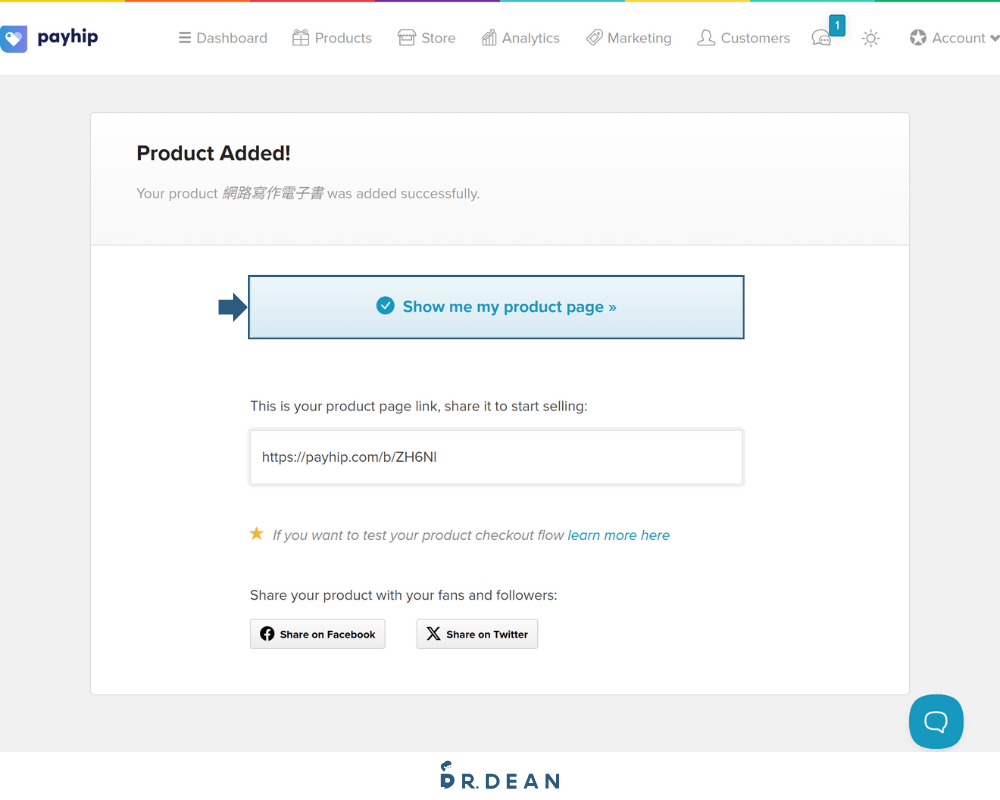Share the product on Facebook
This screenshot has width=1000, height=800.
[318, 634]
